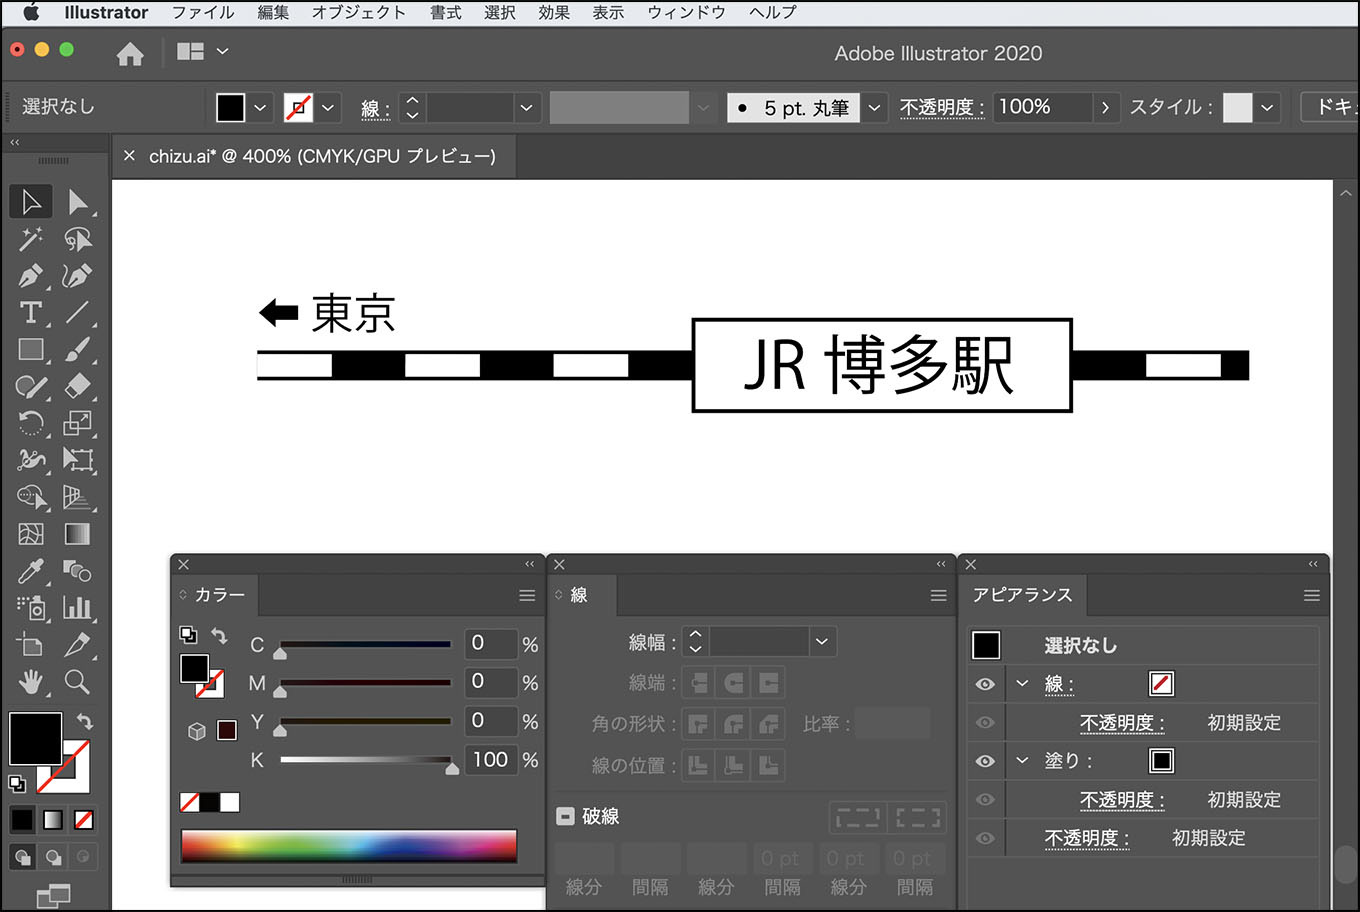Select the Free Transform tool
Screen dimensions: 1360x912
[x=78, y=460]
